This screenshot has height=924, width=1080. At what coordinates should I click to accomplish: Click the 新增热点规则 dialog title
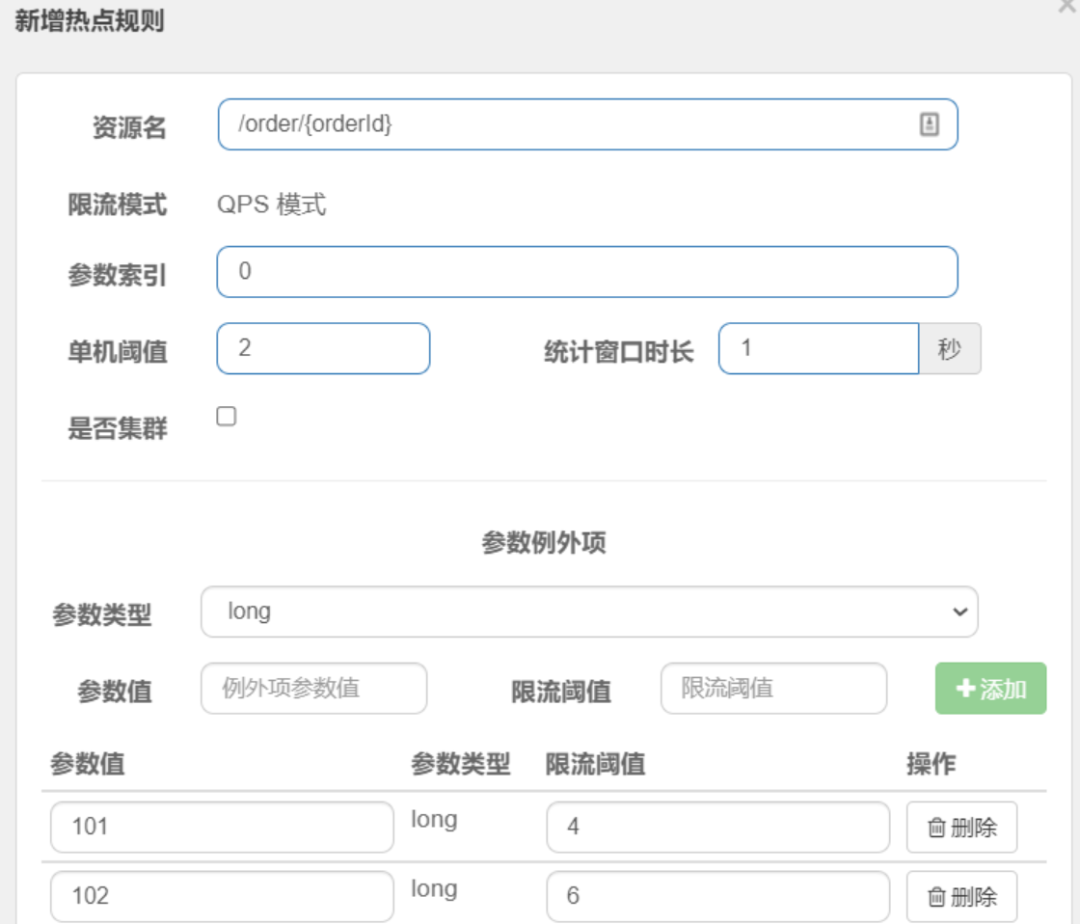(x=90, y=21)
